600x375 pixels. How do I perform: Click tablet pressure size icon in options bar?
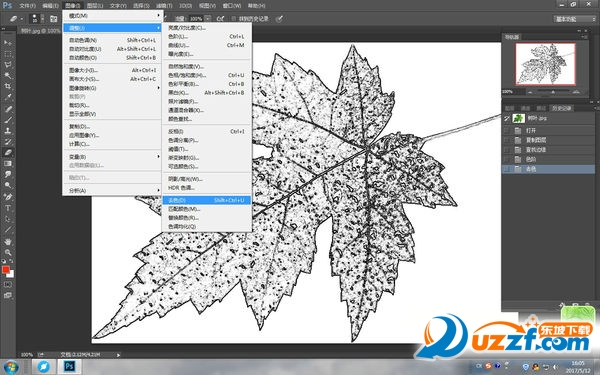[x=280, y=18]
